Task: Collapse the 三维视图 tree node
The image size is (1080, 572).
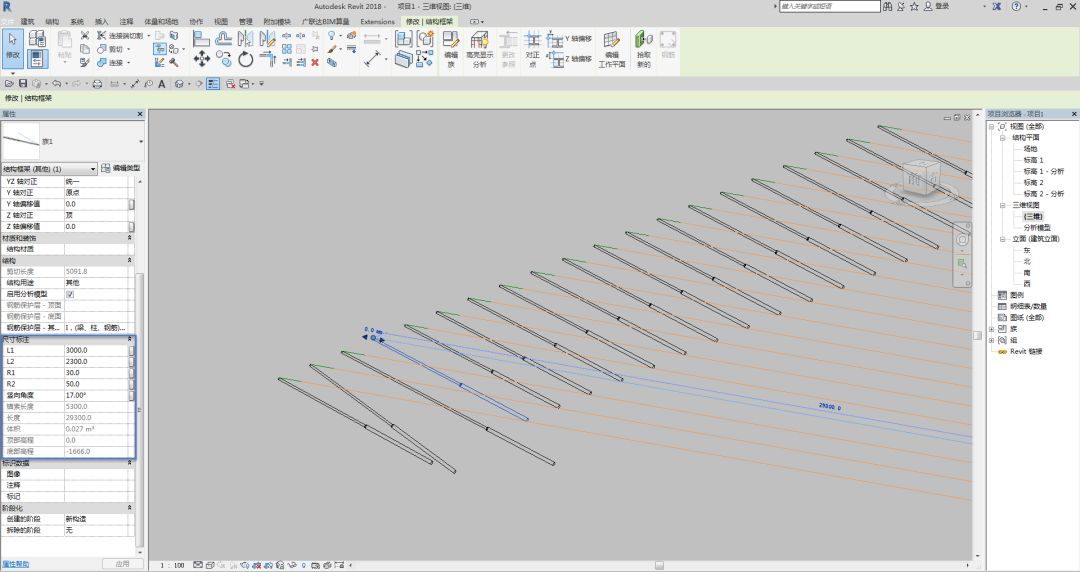Action: point(1003,205)
